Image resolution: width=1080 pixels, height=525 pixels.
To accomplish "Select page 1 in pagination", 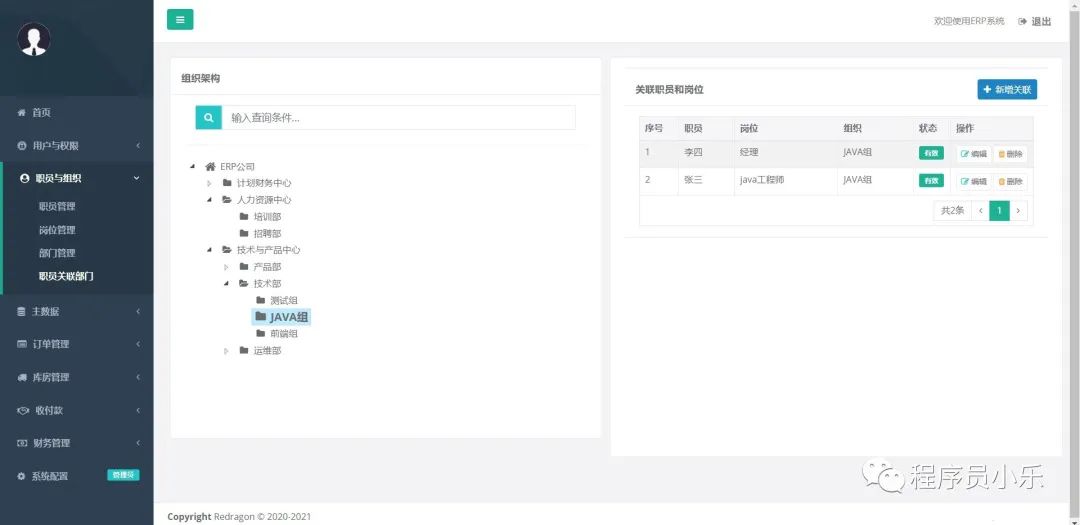I will (999, 211).
